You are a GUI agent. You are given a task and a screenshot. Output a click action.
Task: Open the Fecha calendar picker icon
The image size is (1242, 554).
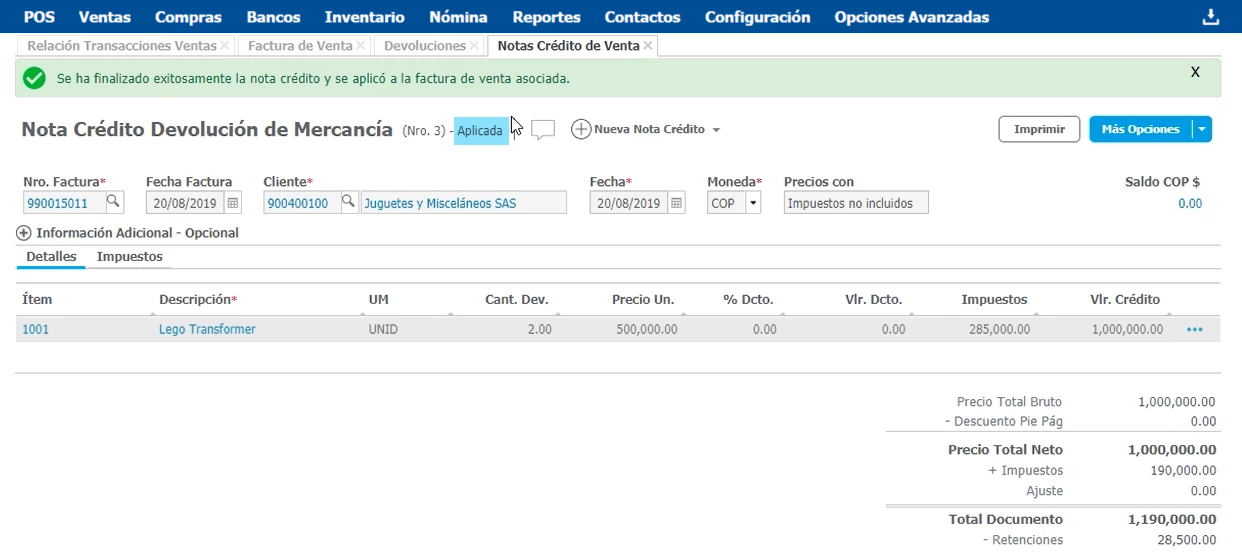coord(677,203)
